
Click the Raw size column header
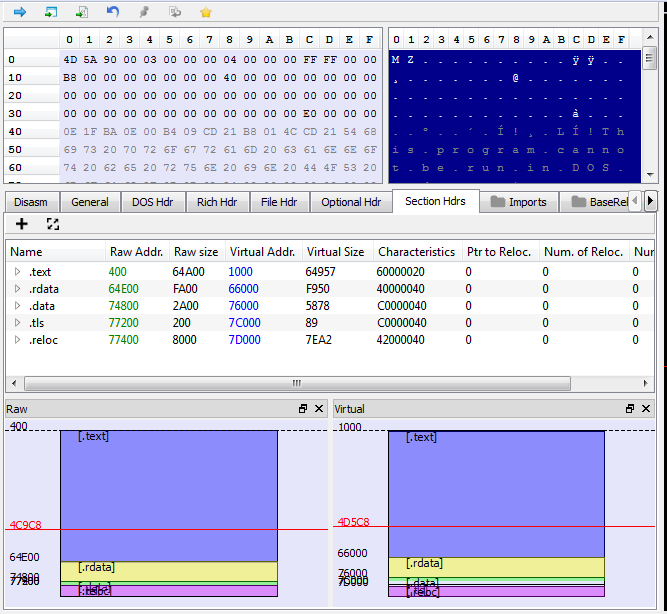pyautogui.click(x=197, y=252)
